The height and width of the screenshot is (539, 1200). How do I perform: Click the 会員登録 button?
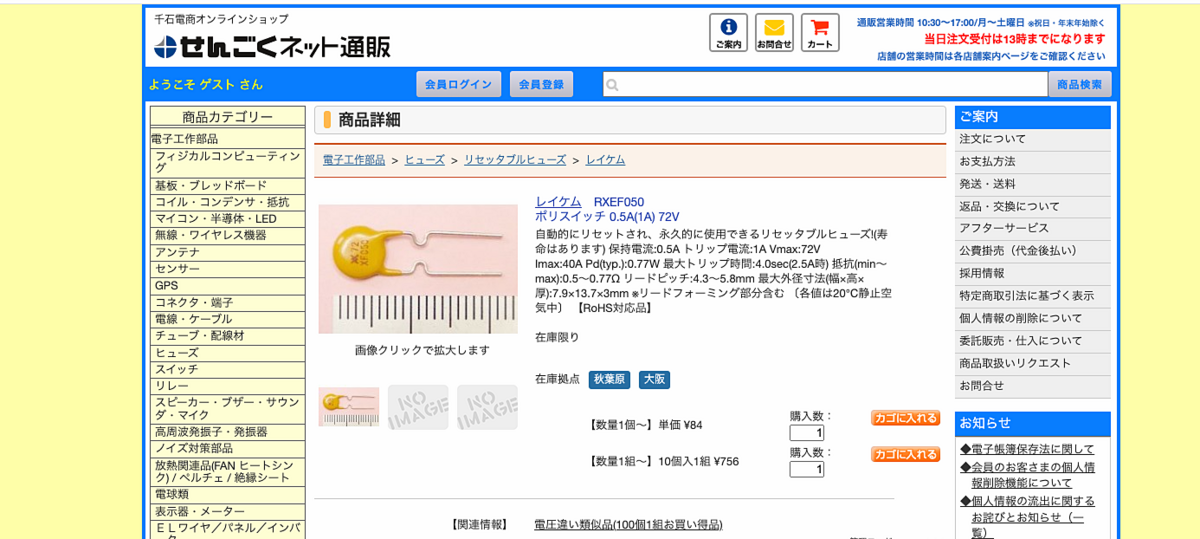[x=541, y=84]
